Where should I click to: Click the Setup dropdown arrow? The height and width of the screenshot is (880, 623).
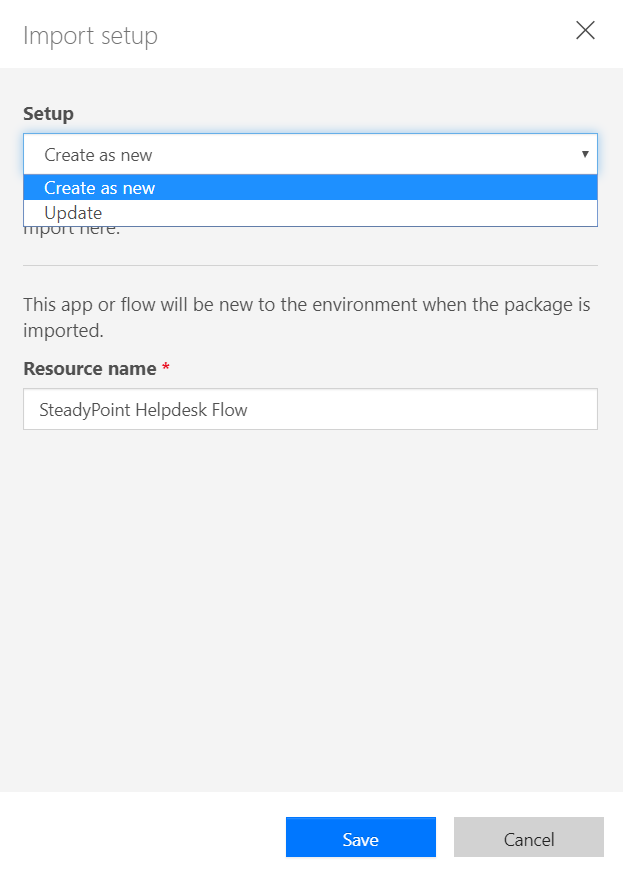click(585, 154)
